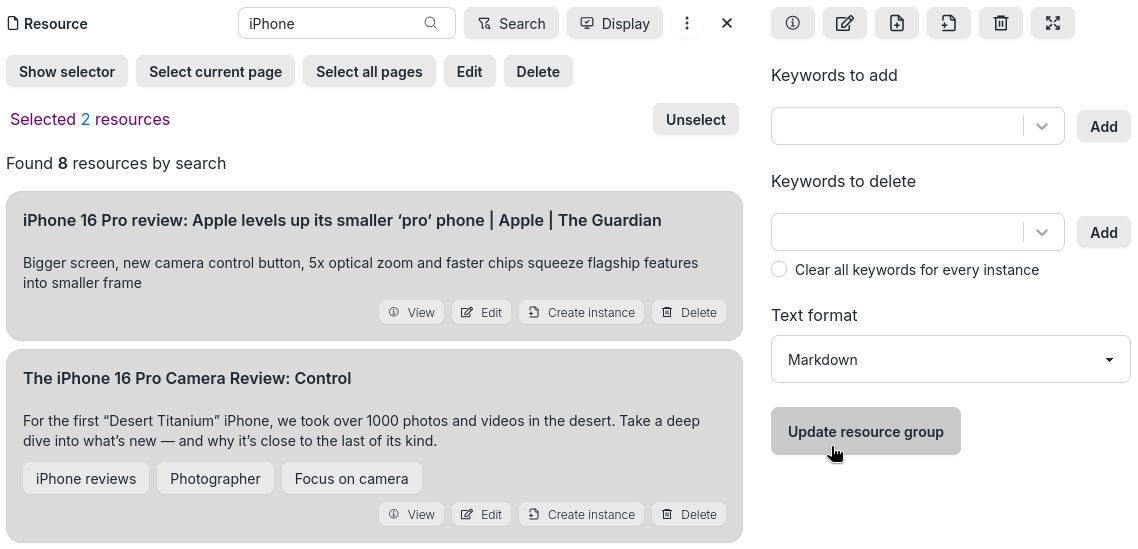1138x549 pixels.
Task: Click the trash icon in the right toolbar
Action: click(x=1001, y=23)
